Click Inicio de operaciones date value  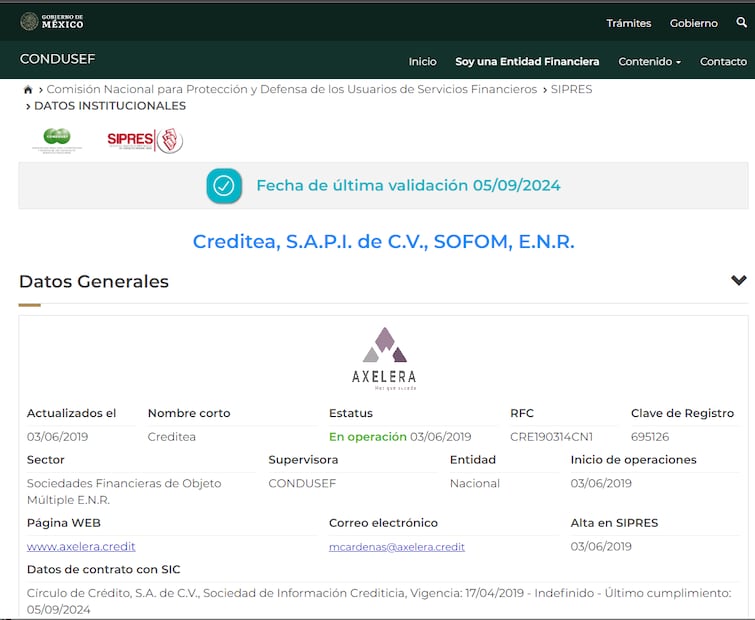[601, 483]
